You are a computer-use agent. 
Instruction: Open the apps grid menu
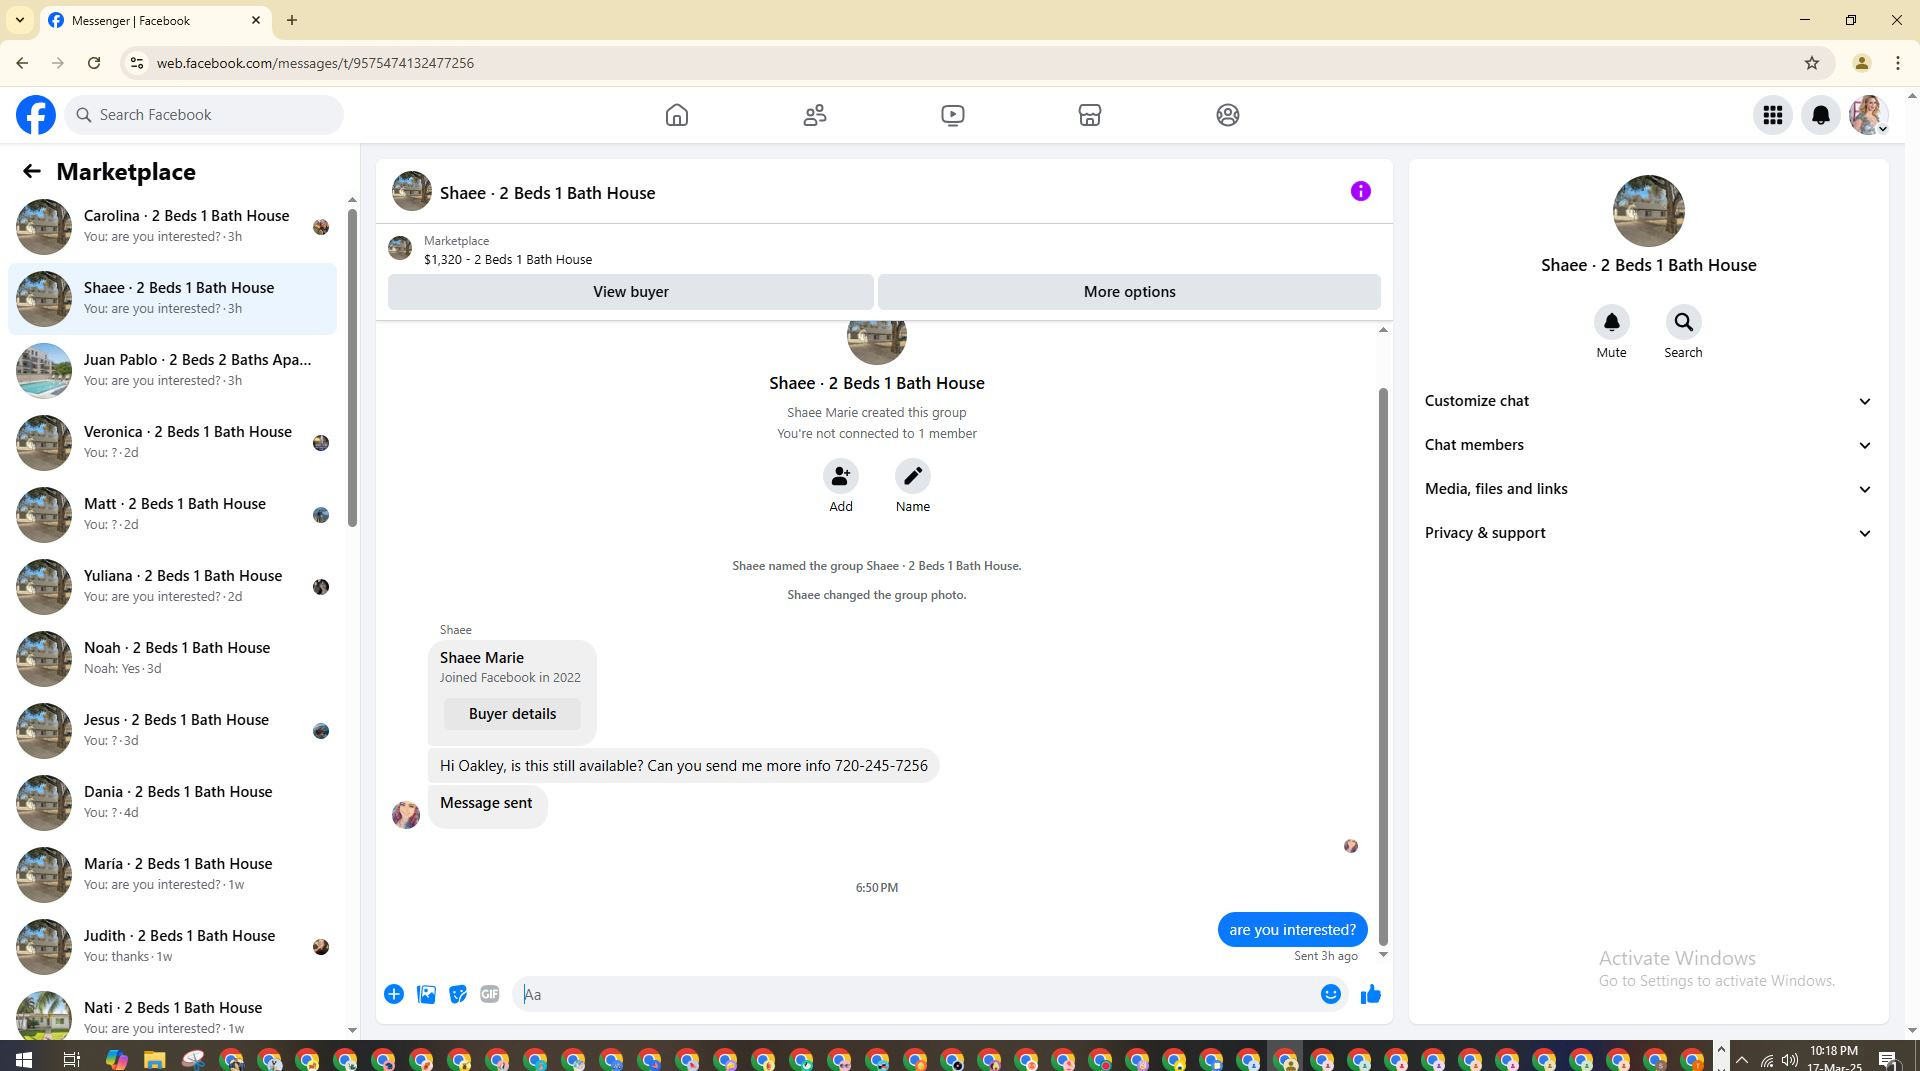coord(1773,115)
